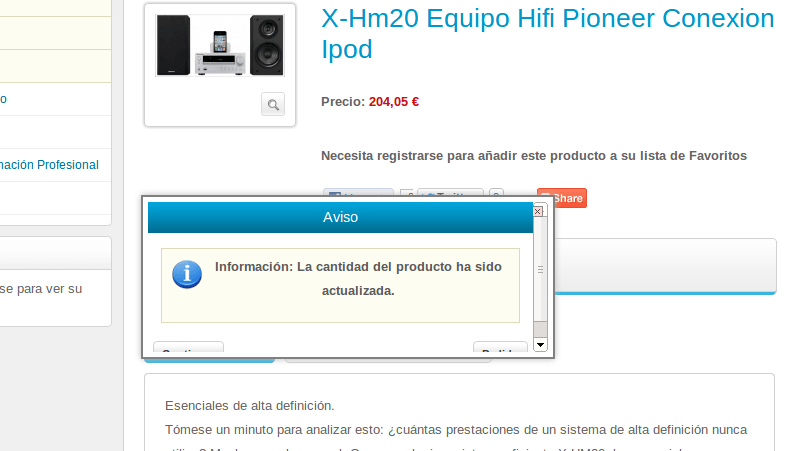This screenshot has height=451, width=787.
Task: Click the Facebook like count bubble
Action: (407, 193)
